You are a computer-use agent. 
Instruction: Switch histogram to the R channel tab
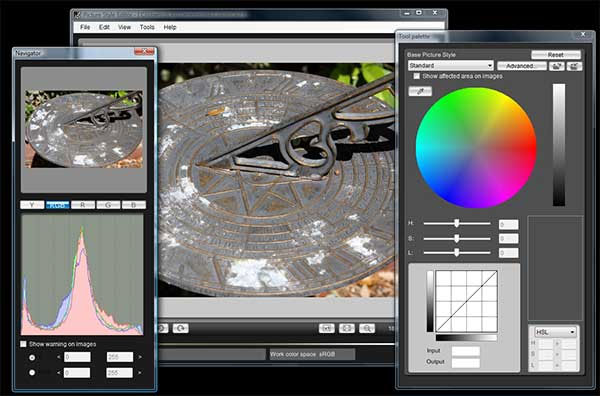coord(83,205)
